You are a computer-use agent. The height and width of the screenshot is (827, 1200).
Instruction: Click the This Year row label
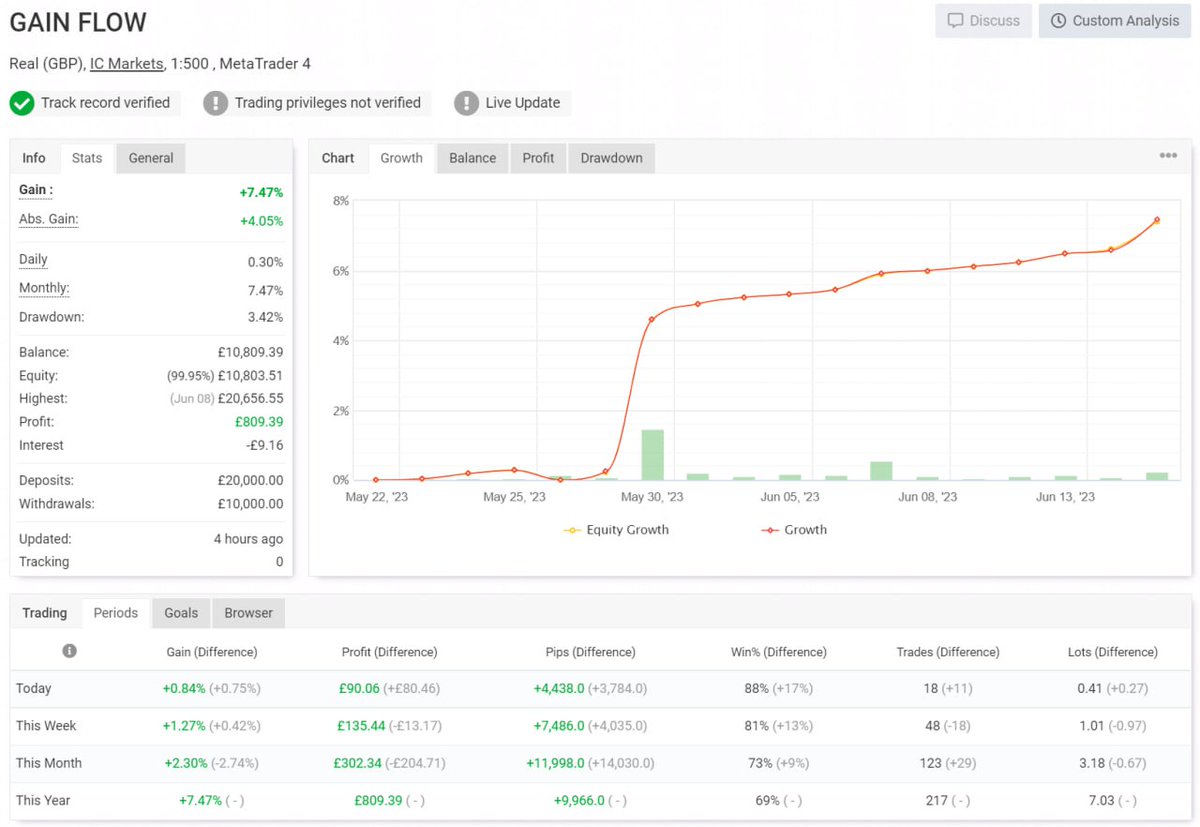click(x=43, y=800)
